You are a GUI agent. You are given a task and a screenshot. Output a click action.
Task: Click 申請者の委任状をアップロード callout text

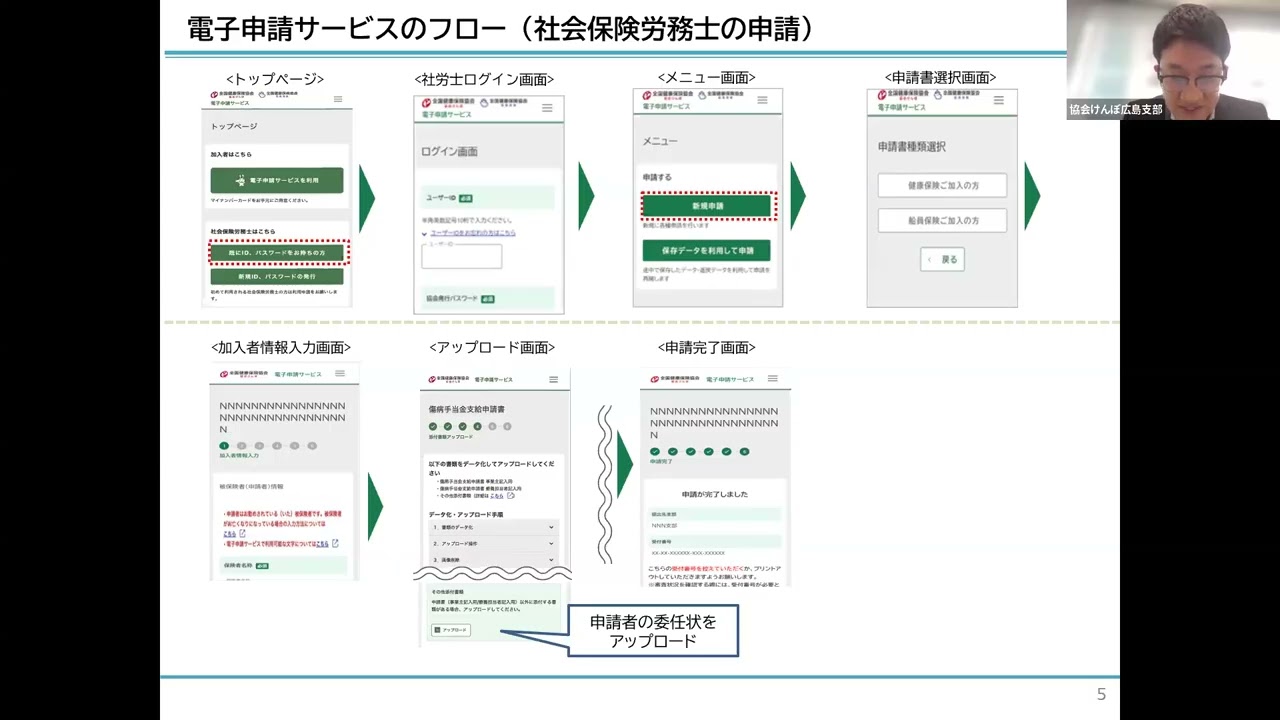(x=653, y=631)
